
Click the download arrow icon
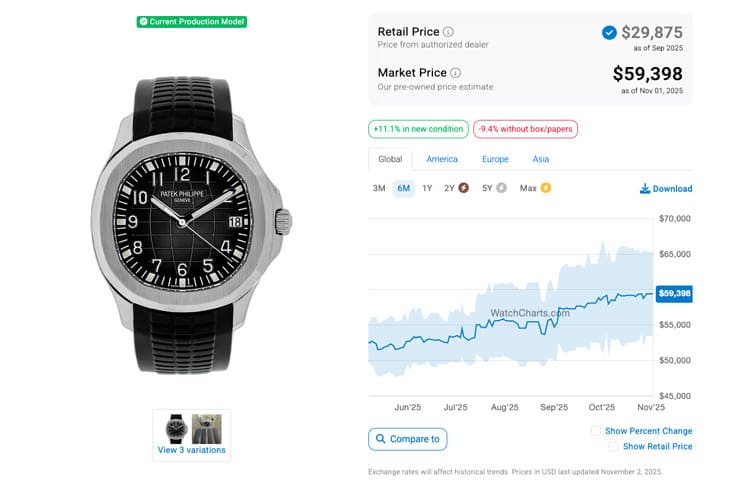[645, 188]
